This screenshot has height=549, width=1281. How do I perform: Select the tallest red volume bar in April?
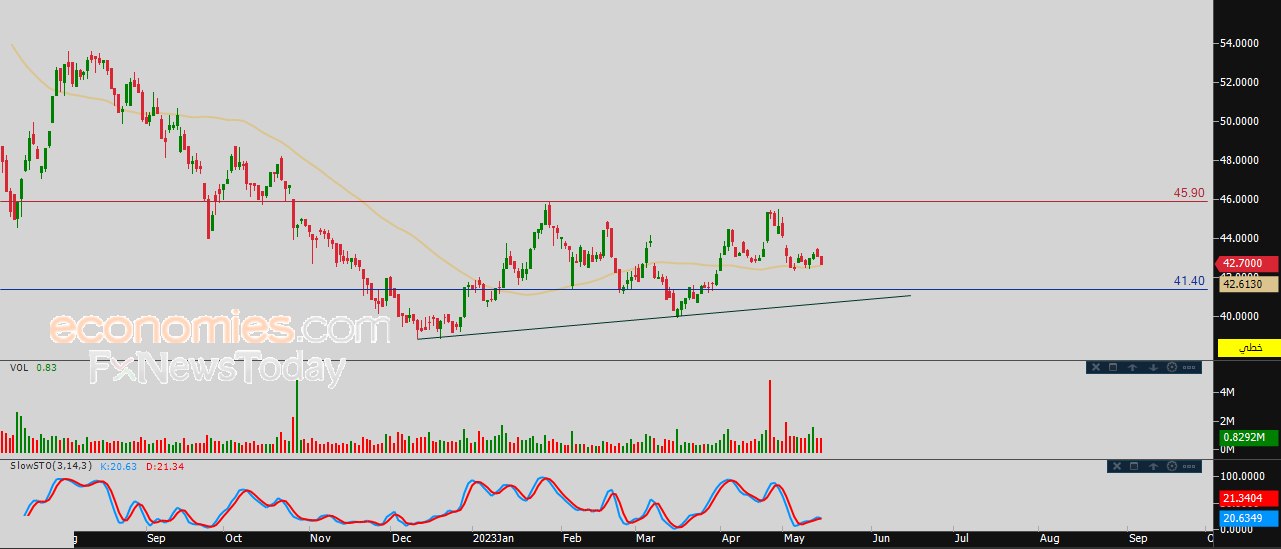(x=770, y=416)
